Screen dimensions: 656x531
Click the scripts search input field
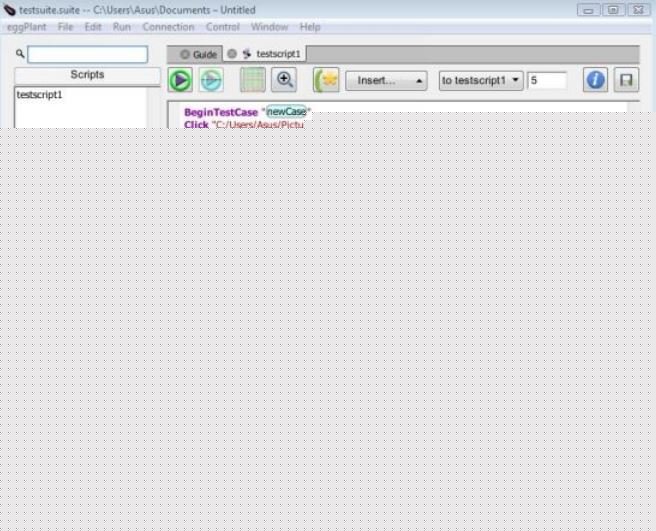[87, 54]
